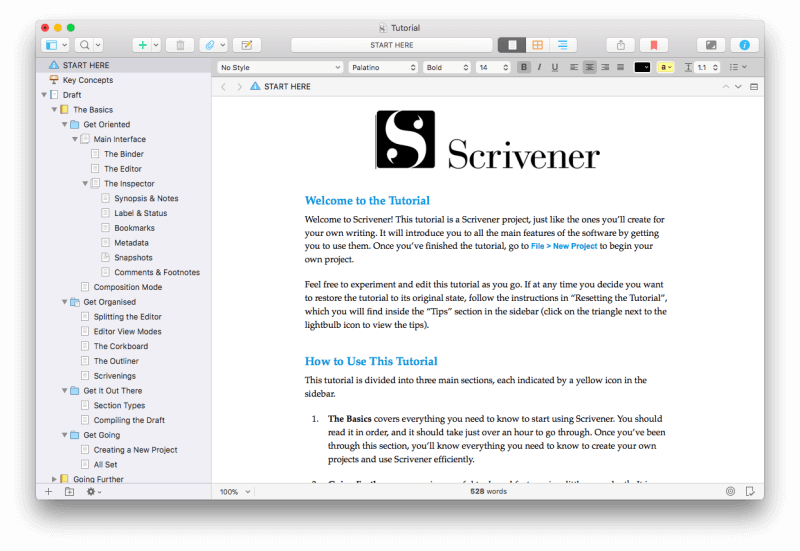The image size is (800, 551).
Task: Click the START HERE quick search field
Action: coord(392,45)
